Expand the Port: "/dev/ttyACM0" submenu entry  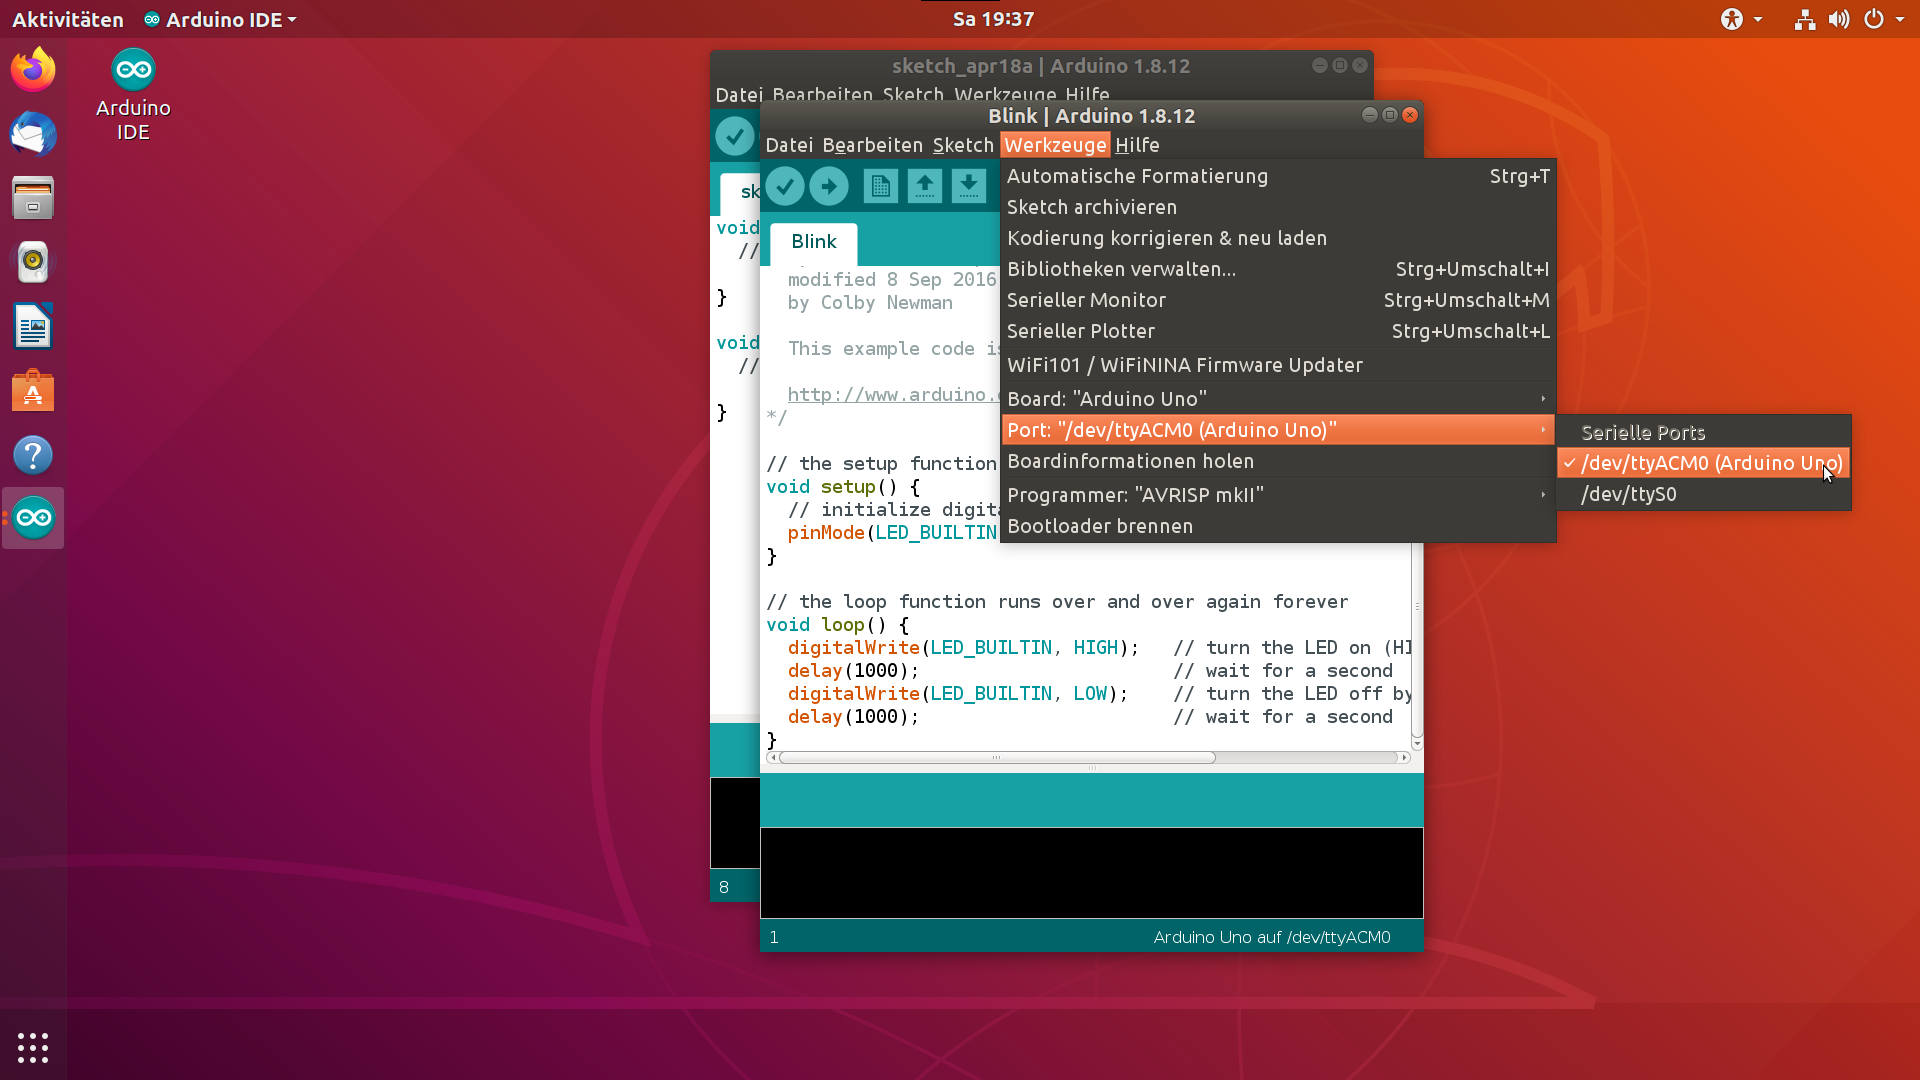(x=1278, y=430)
